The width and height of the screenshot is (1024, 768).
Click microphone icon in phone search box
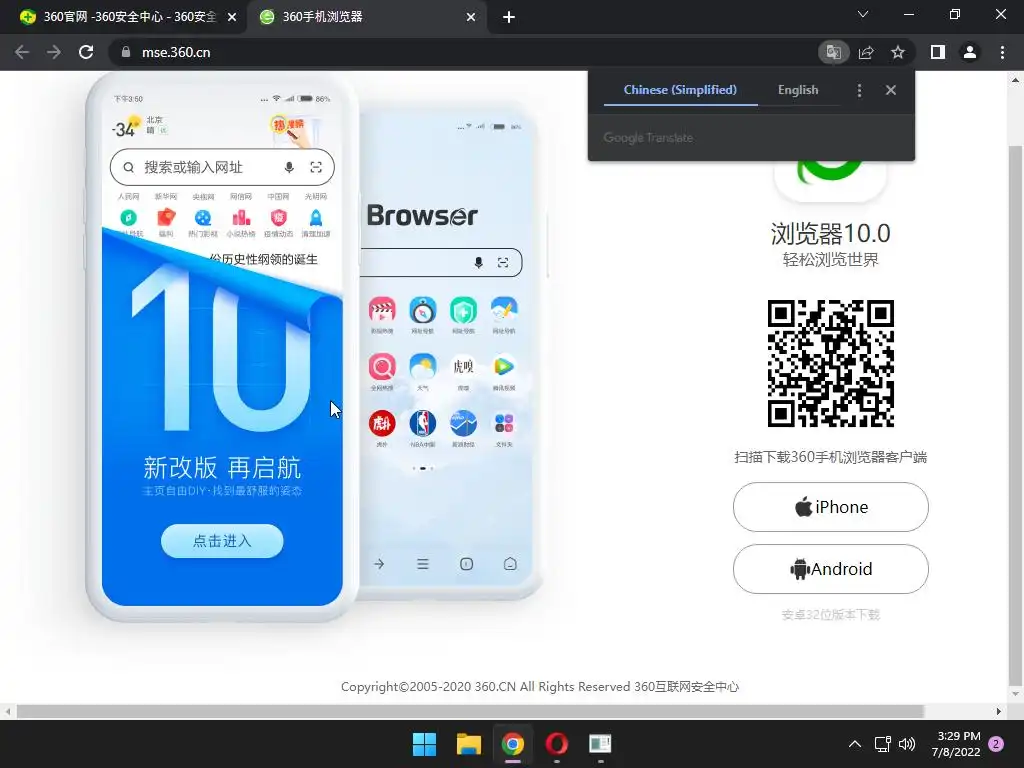(289, 167)
